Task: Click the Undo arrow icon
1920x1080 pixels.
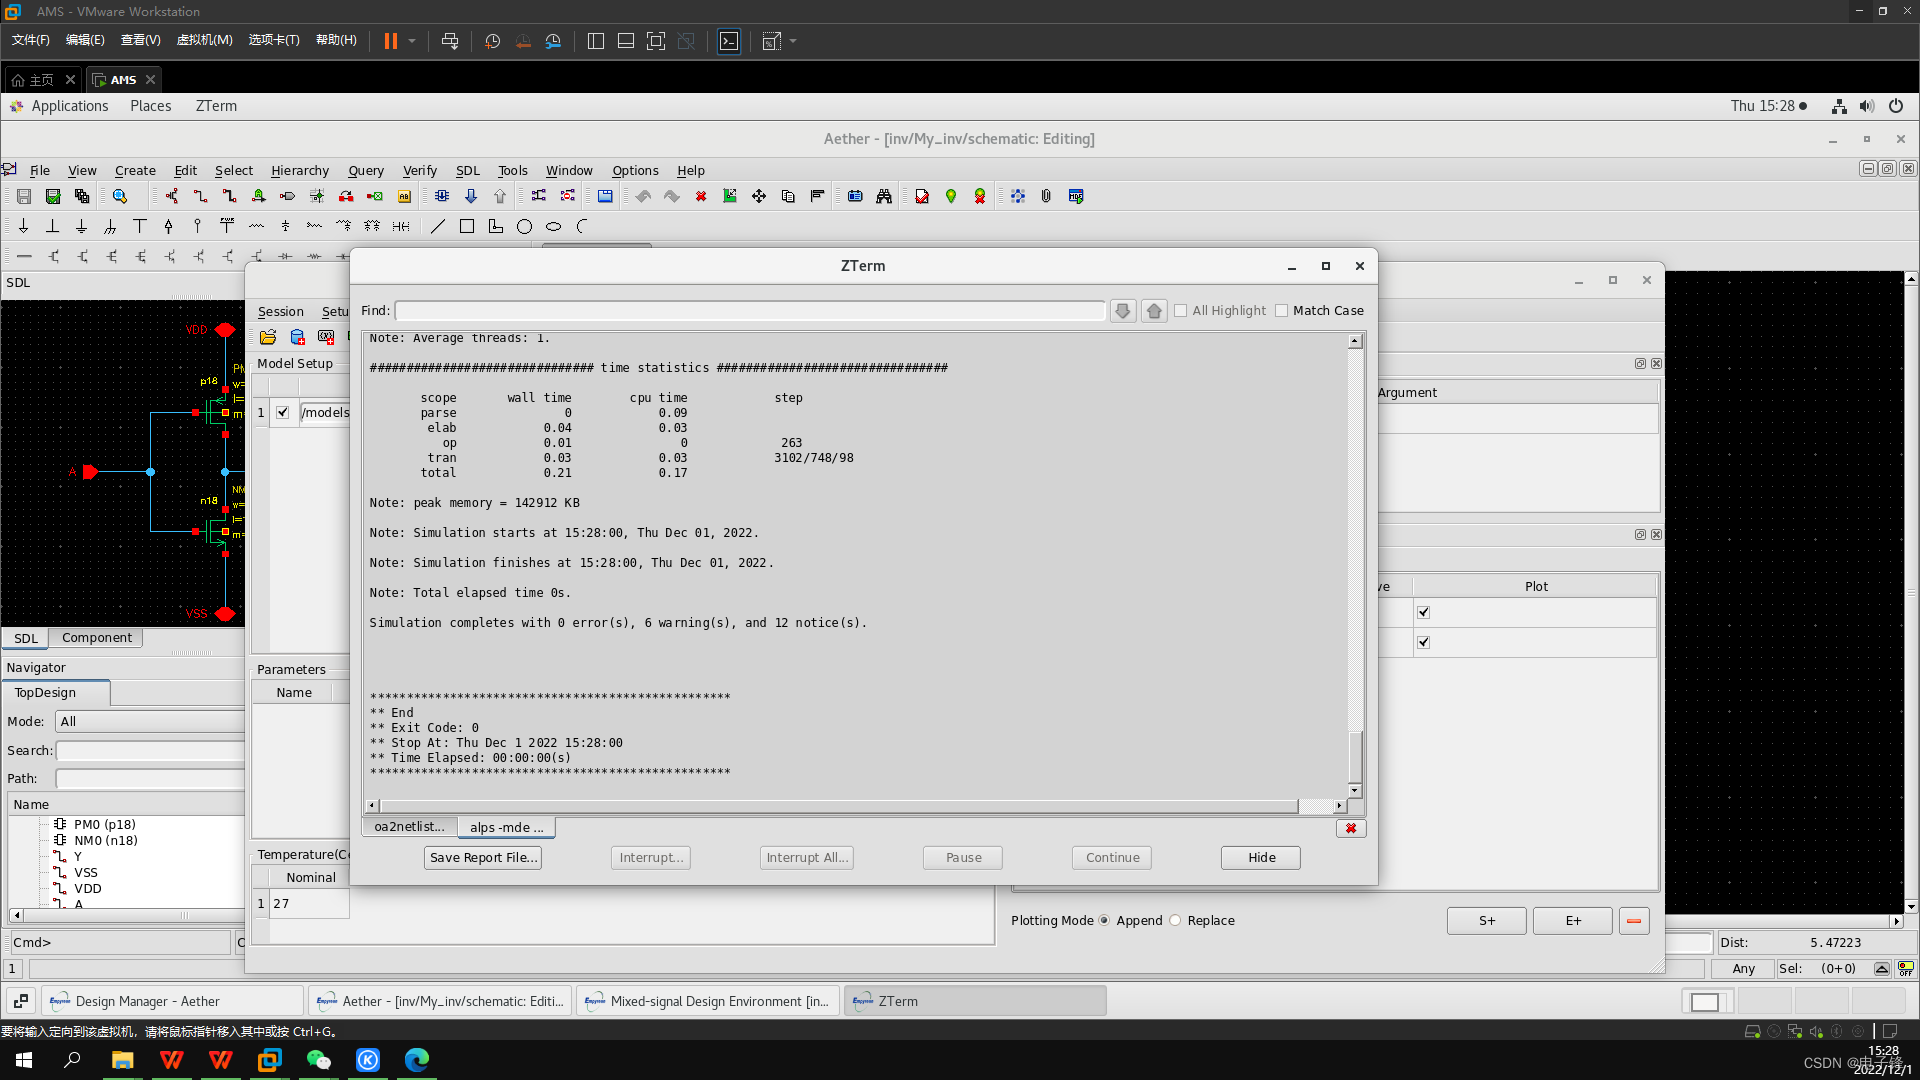Action: click(643, 196)
